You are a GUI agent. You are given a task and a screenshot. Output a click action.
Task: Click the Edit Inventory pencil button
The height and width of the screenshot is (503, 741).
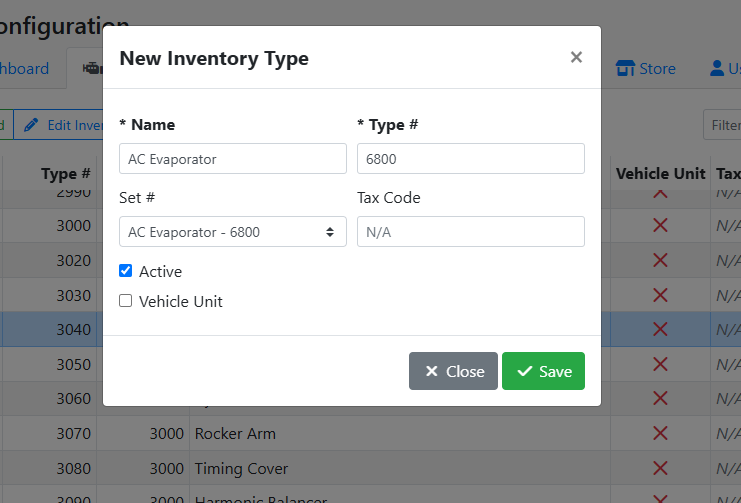click(x=58, y=125)
